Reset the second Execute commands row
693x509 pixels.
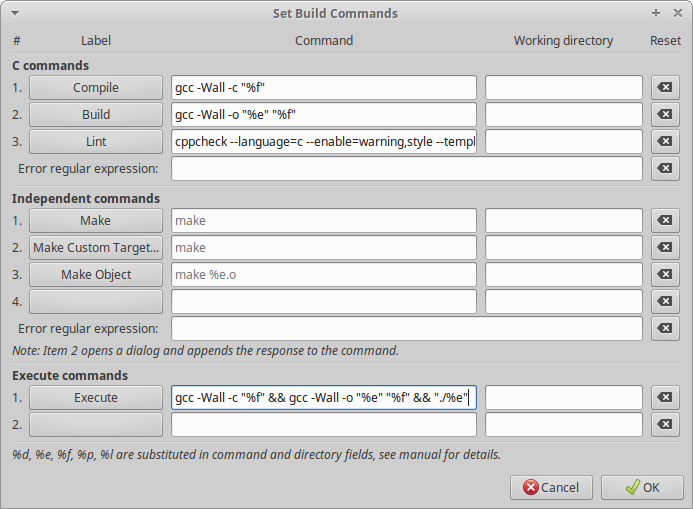[664, 425]
